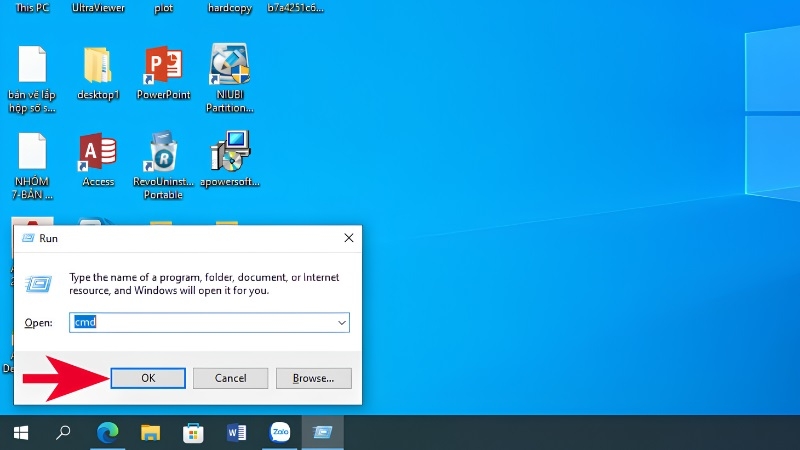Viewport: 800px width, 450px height.
Task: Click OK in the Run dialog
Action: [148, 378]
